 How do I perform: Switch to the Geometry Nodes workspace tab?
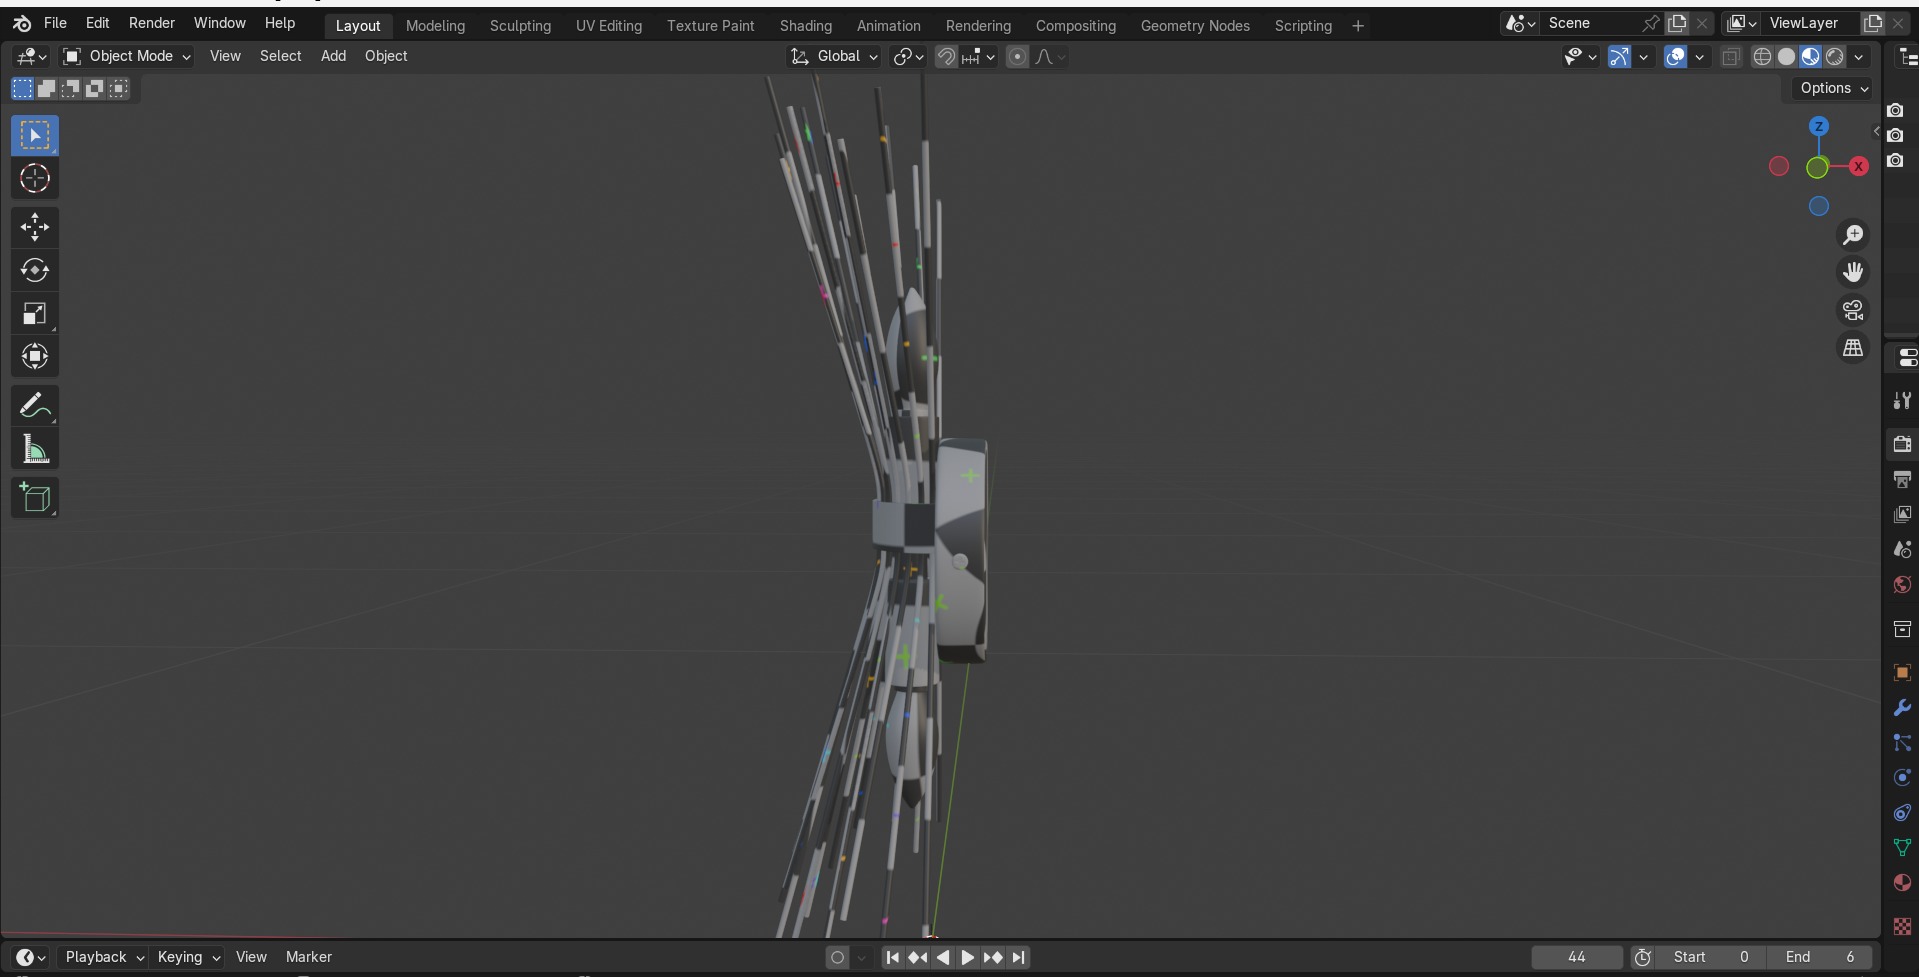pyautogui.click(x=1195, y=26)
